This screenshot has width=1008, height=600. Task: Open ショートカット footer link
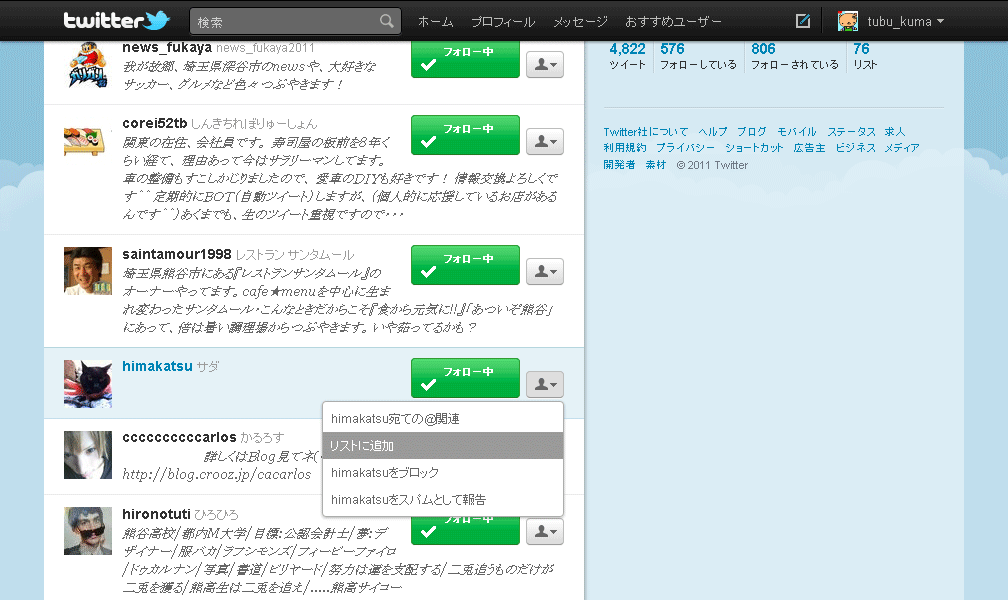[754, 148]
